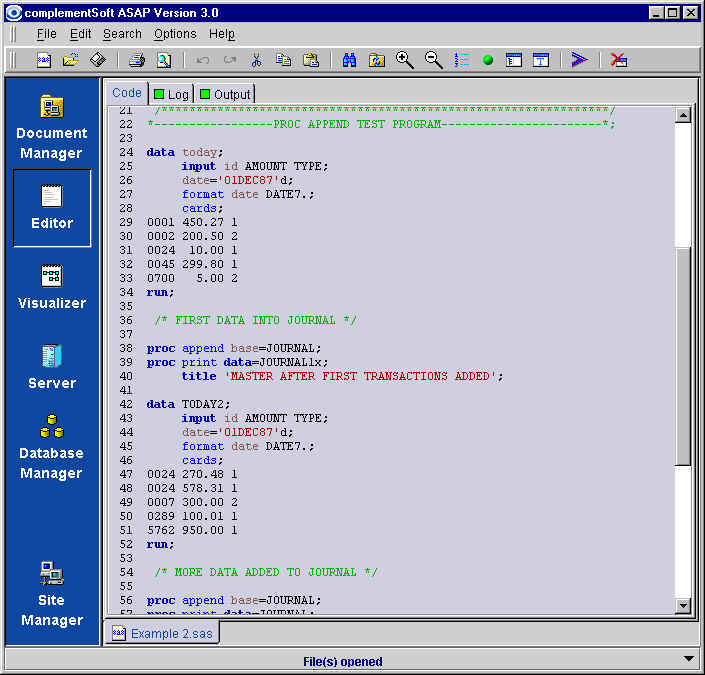The height and width of the screenshot is (675, 705).
Task: Switch to the Editor panel
Action: click(52, 208)
